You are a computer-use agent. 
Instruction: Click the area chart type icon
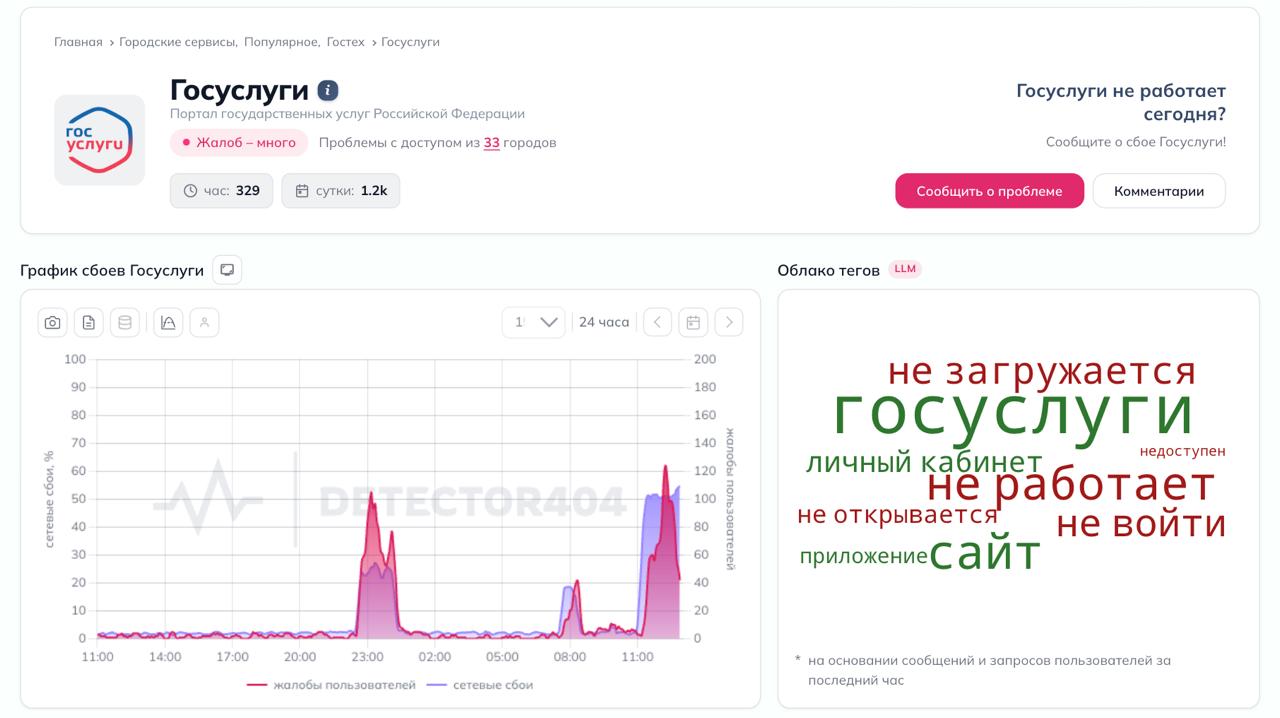[x=168, y=322]
